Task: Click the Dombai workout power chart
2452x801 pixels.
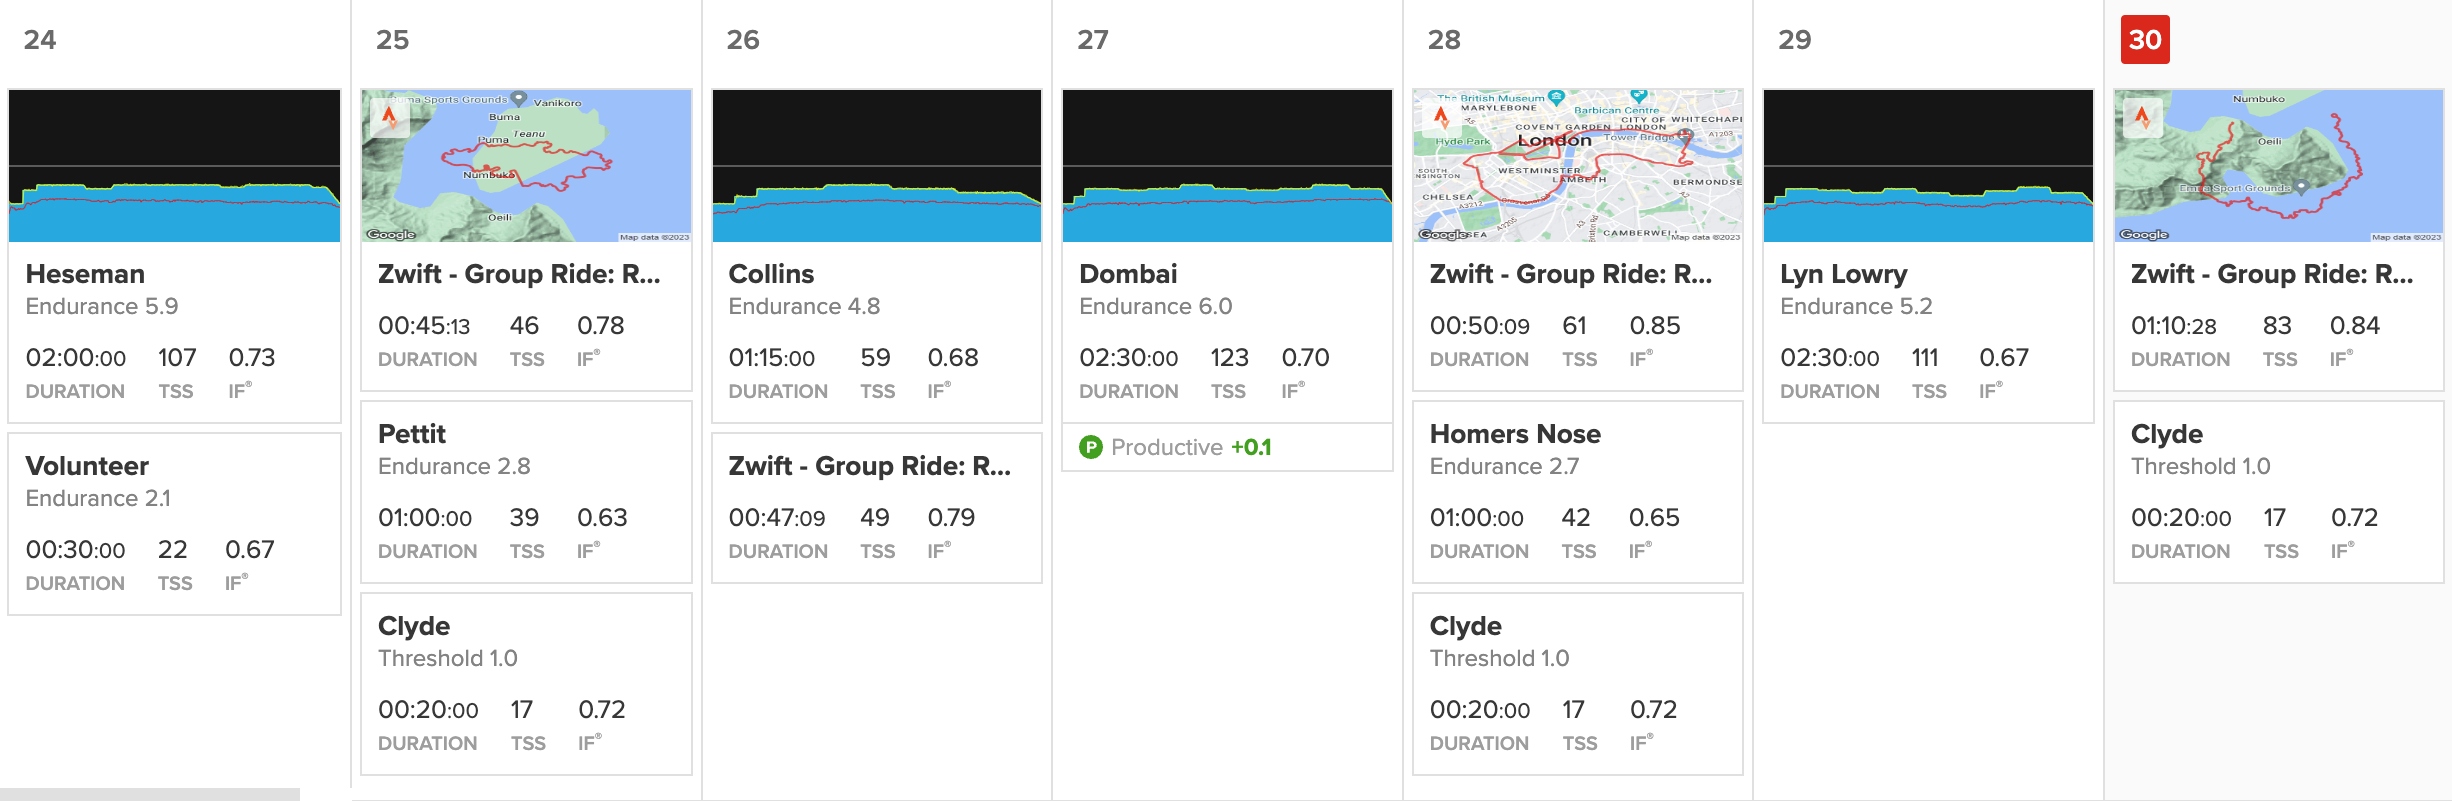Action: [1227, 166]
